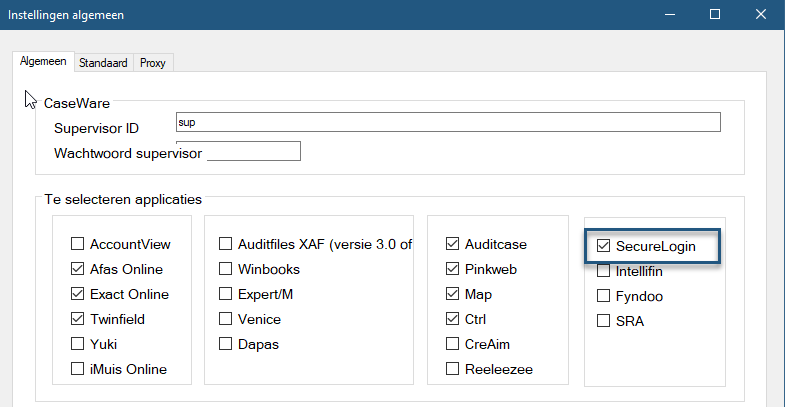
Task: Enable the AccountView checkbox
Action: [77, 244]
